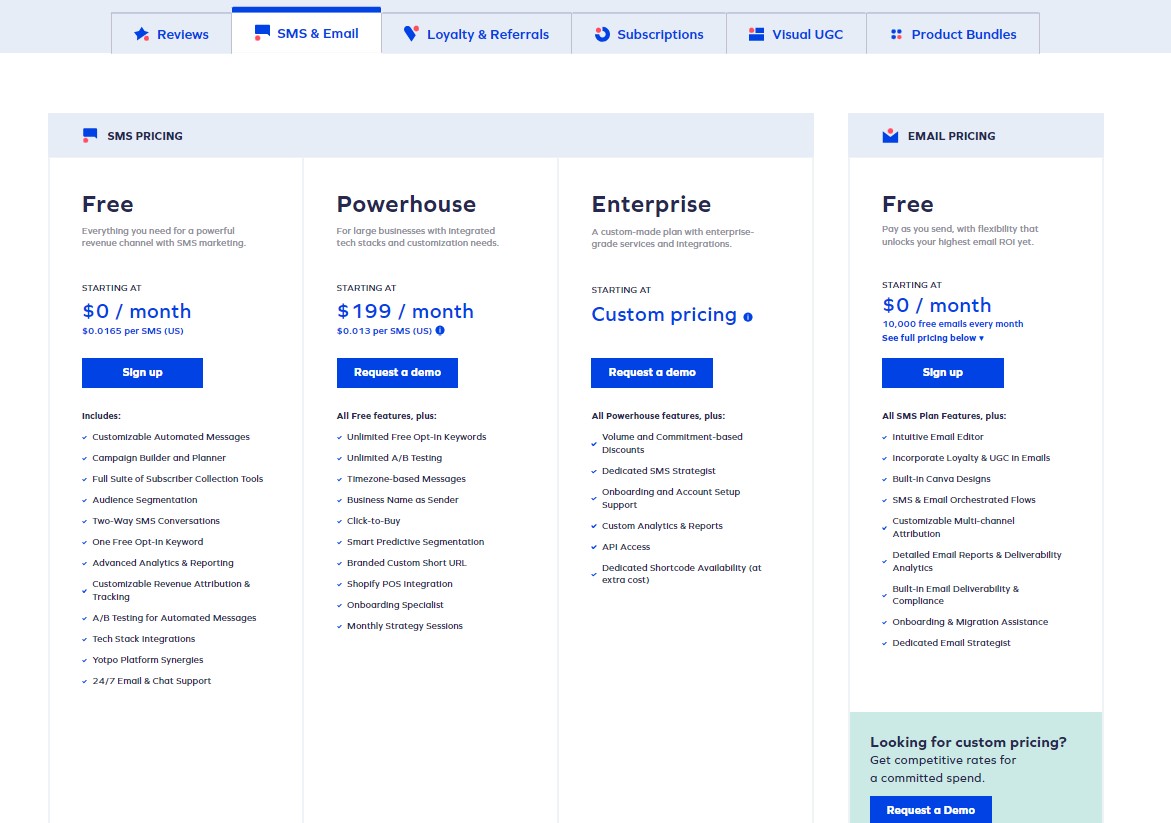Click Built-in Canva Designs feature
Viewport: 1171px width, 823px height.
(941, 479)
